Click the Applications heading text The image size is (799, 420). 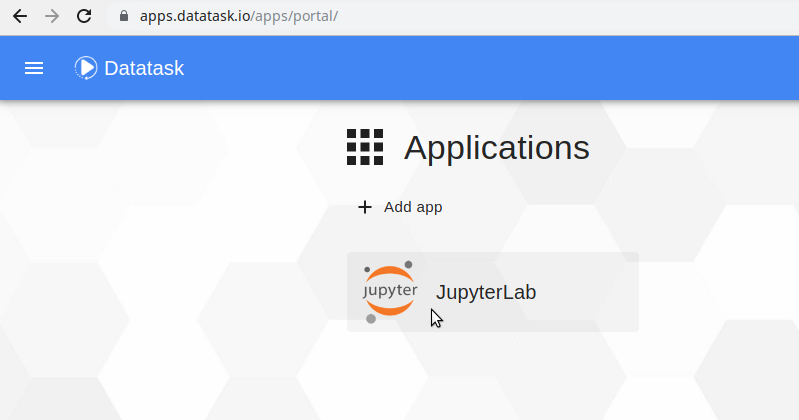(x=497, y=148)
